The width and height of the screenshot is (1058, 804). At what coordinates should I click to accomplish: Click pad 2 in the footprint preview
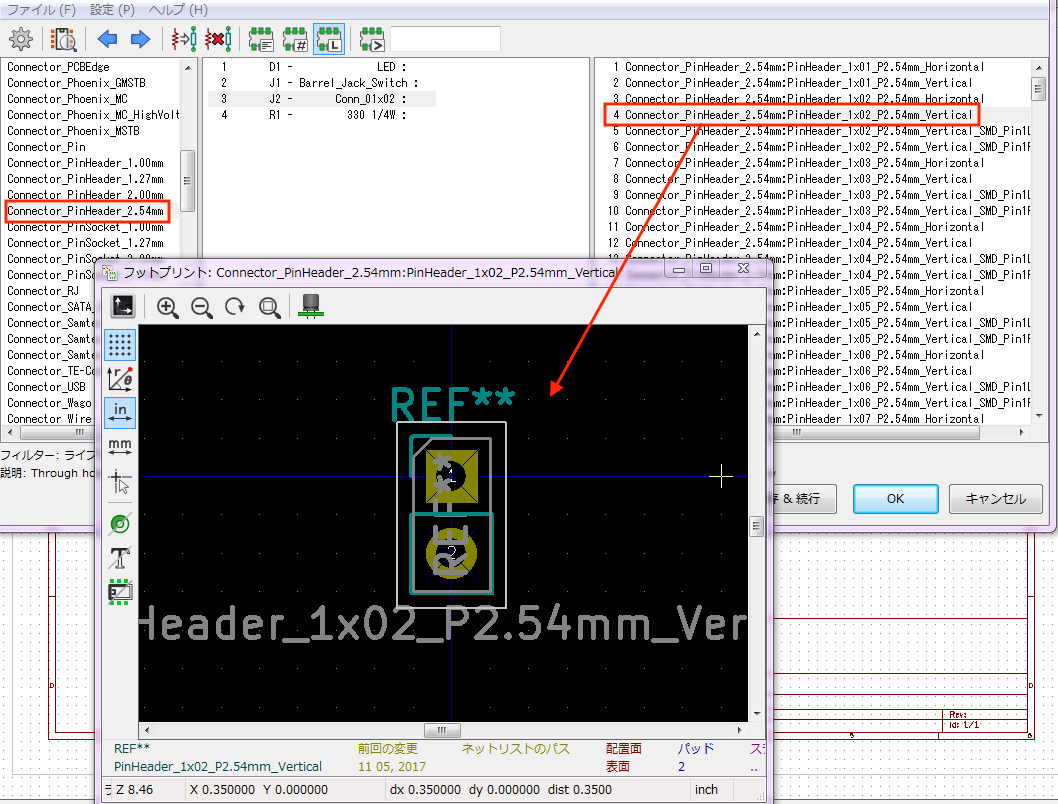pyautogui.click(x=451, y=553)
